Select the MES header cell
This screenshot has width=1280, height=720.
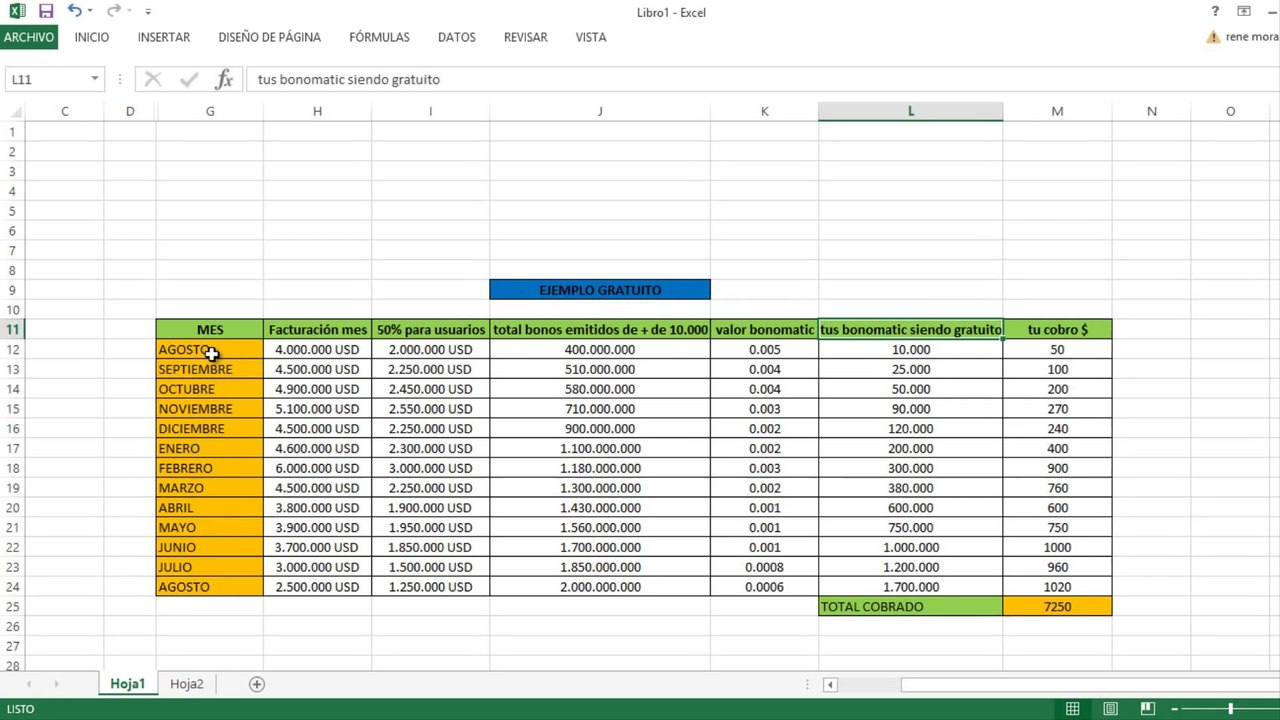pyautogui.click(x=210, y=329)
